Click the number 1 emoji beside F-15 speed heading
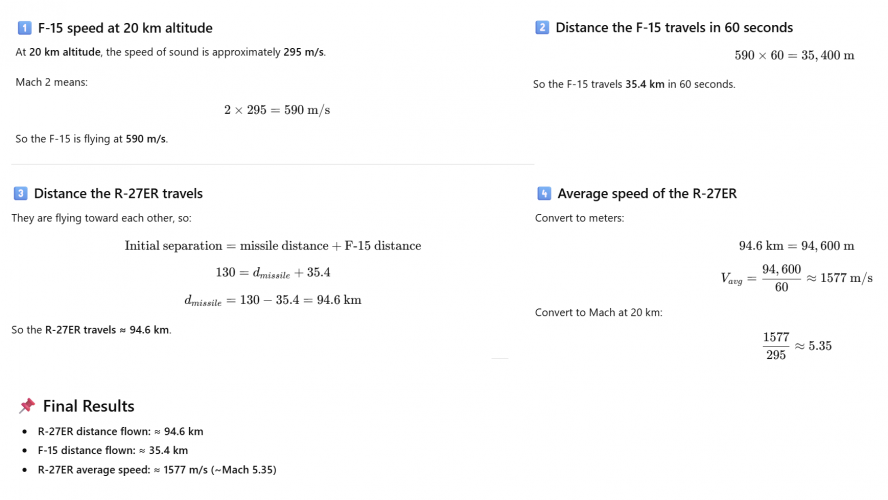The height and width of the screenshot is (500, 888). click(x=26, y=28)
